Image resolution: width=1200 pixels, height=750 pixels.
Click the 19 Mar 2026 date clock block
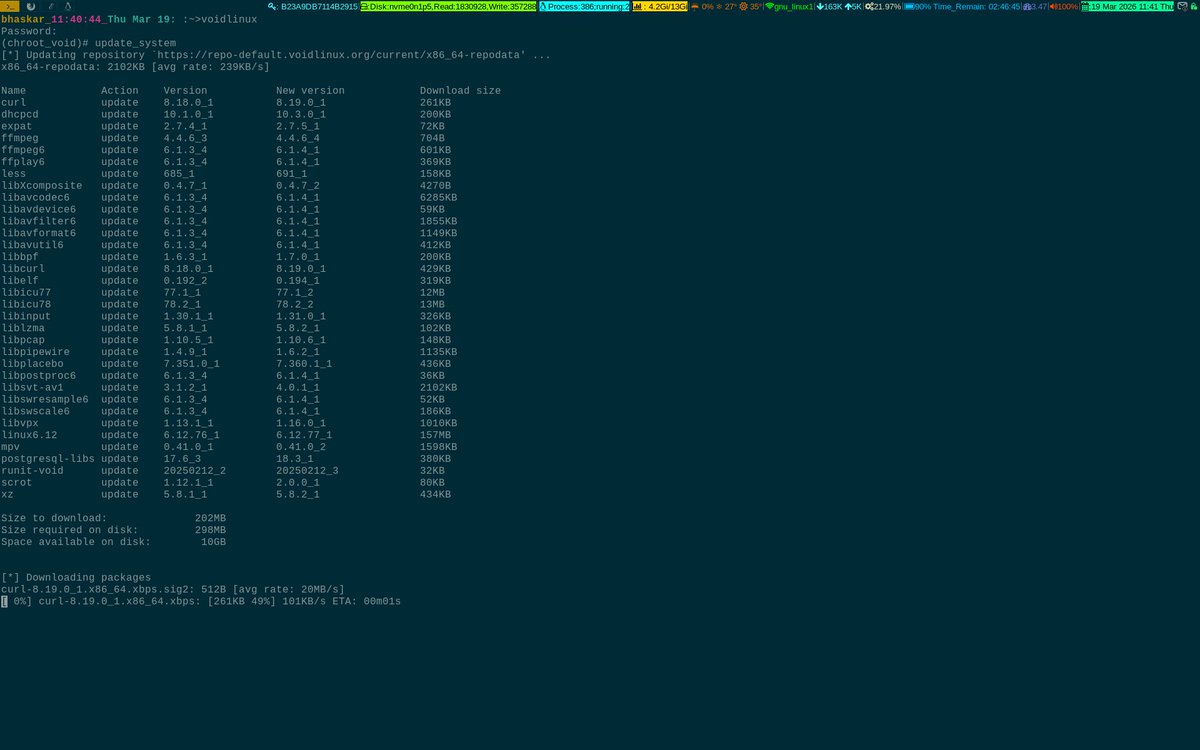tap(1128, 6)
